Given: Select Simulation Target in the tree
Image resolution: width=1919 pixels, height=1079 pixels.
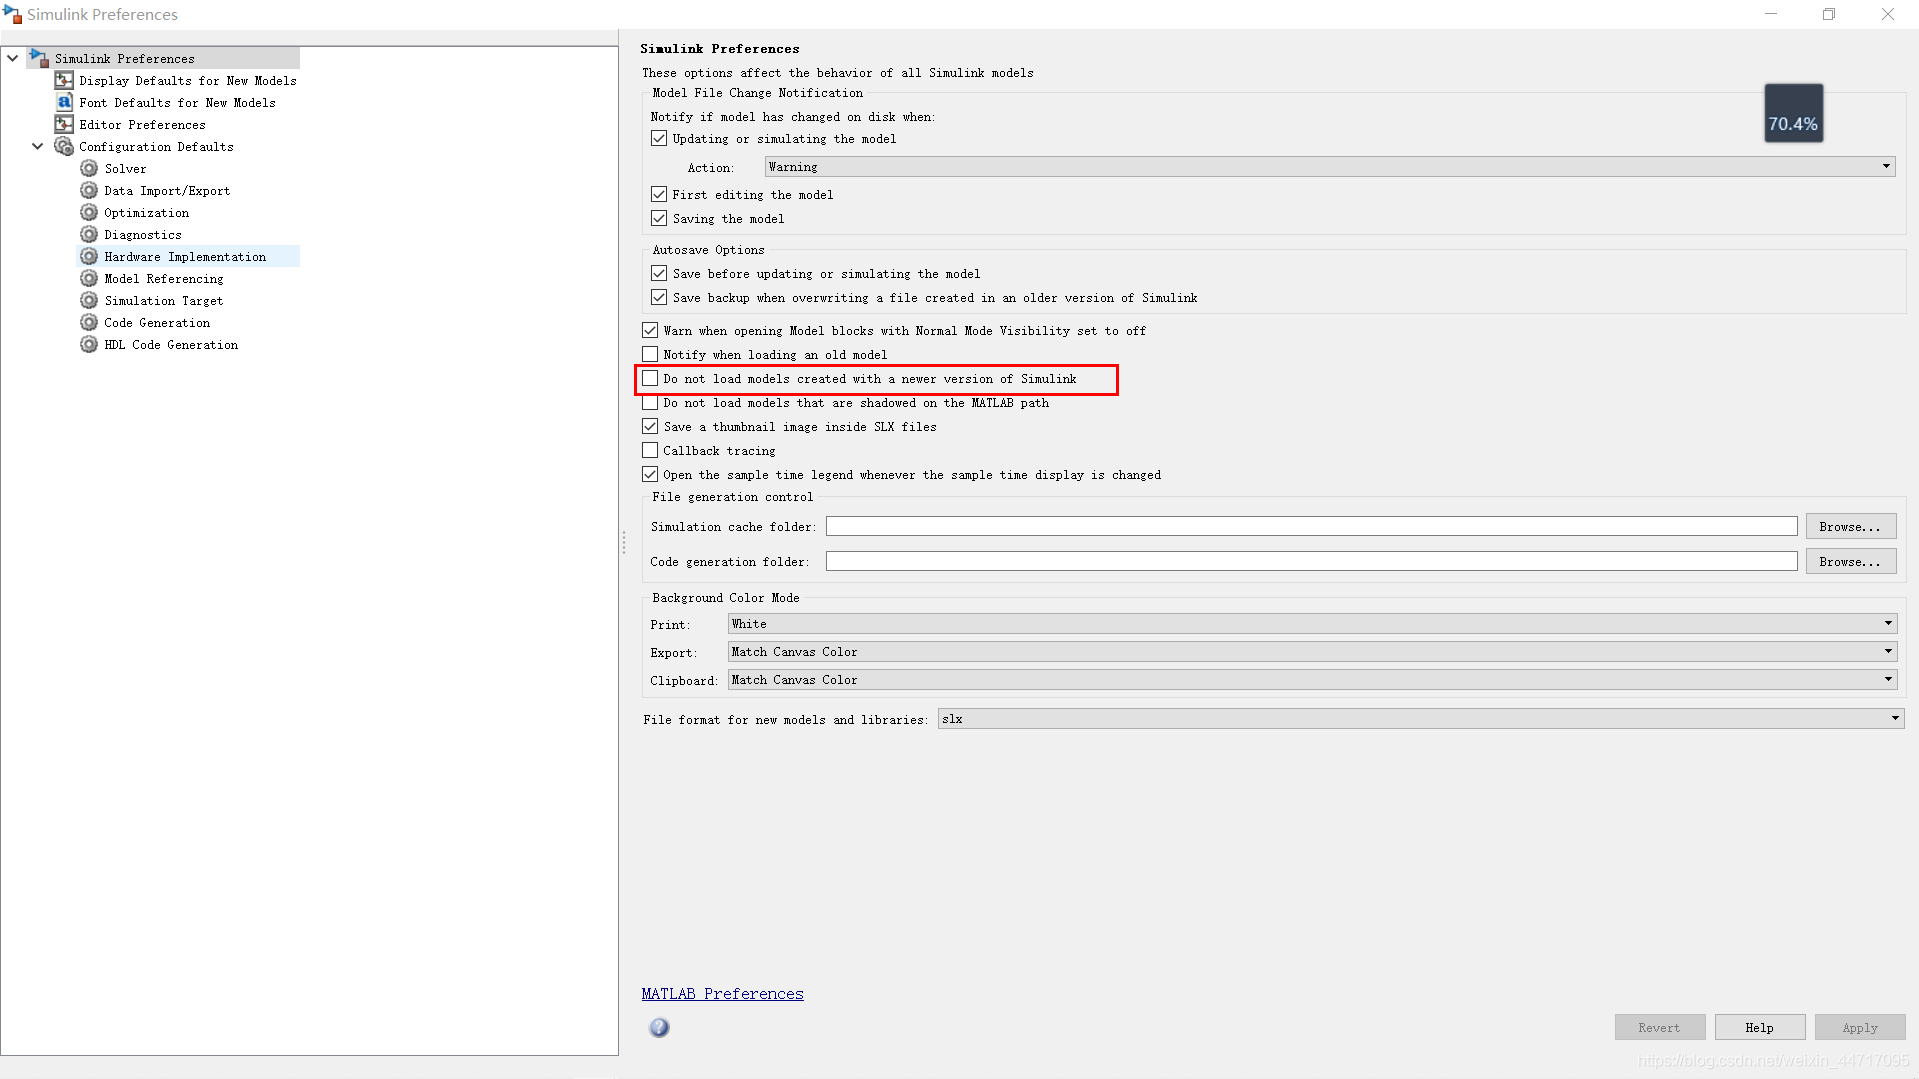Looking at the screenshot, I should pos(164,301).
